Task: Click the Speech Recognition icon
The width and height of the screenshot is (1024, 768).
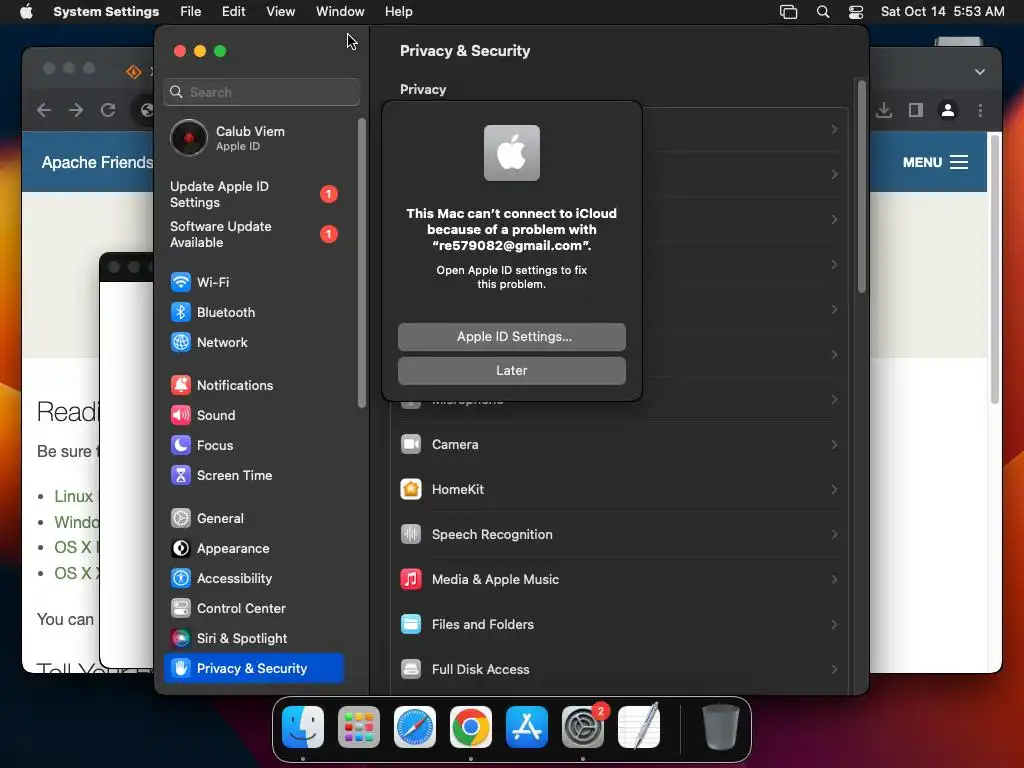Action: pos(411,535)
